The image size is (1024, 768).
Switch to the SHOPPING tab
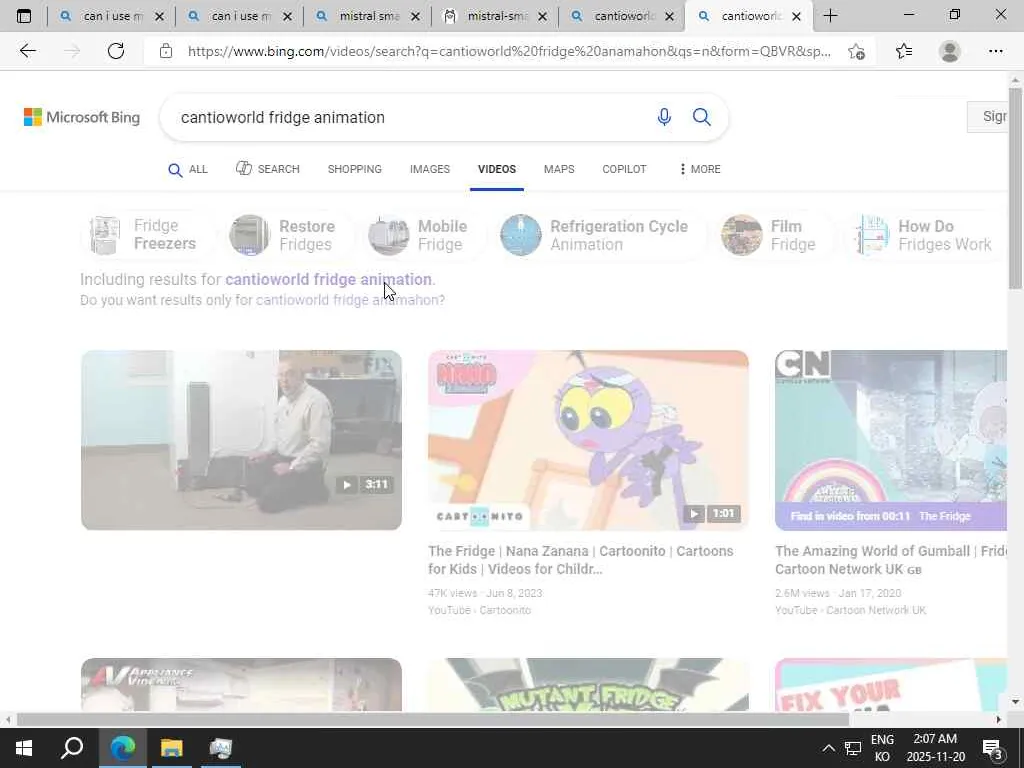tap(355, 169)
